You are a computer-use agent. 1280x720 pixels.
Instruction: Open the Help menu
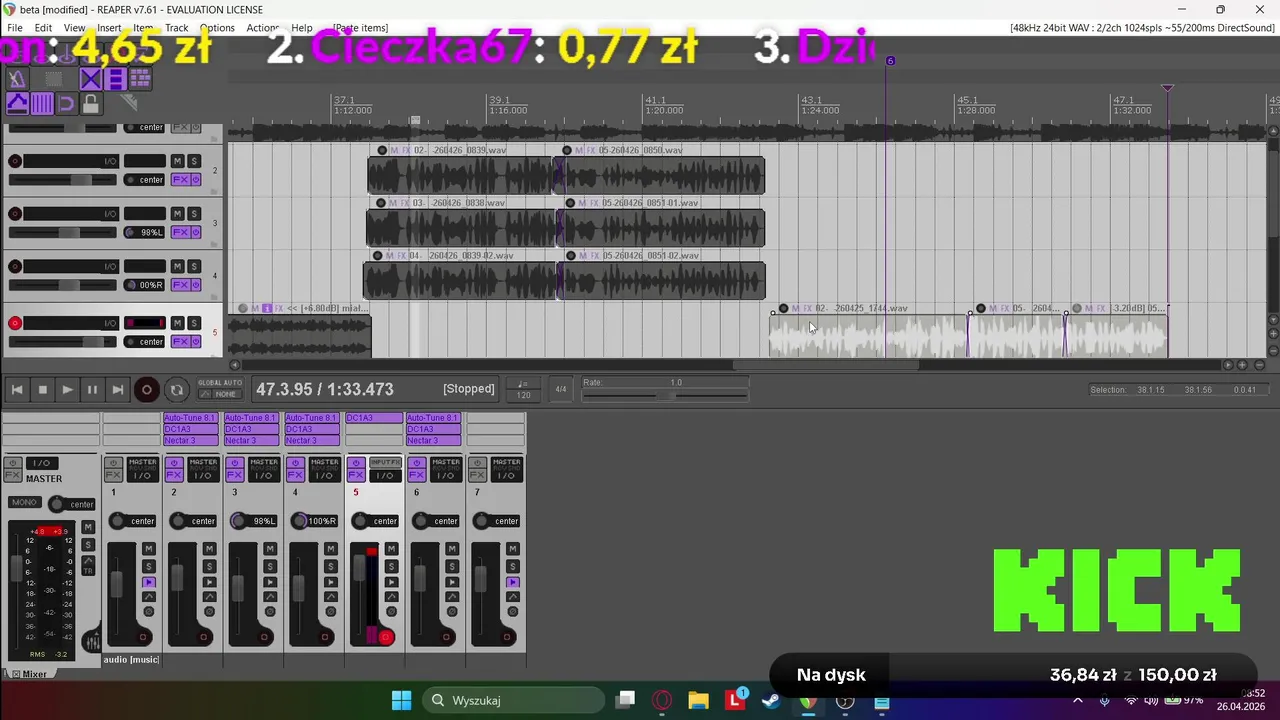click(301, 28)
